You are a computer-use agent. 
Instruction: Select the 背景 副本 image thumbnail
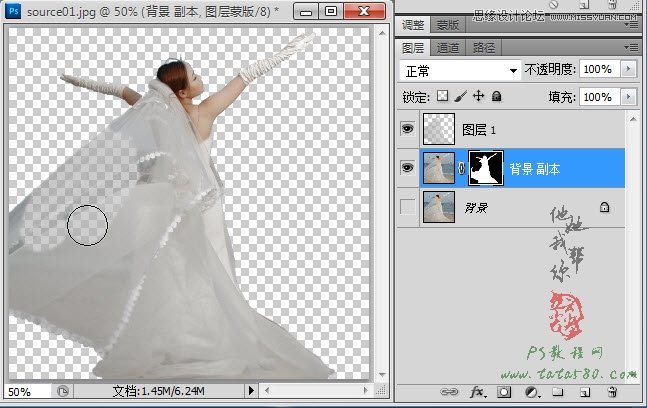tap(439, 168)
